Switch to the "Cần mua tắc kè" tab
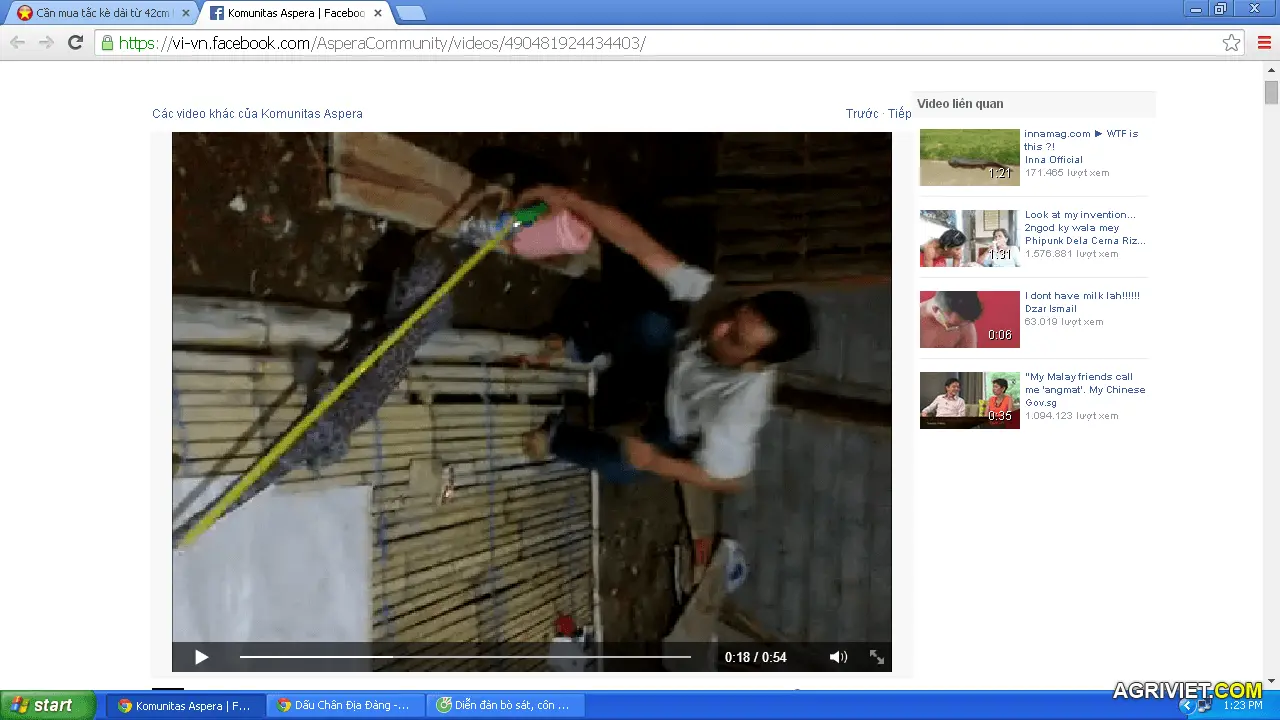This screenshot has height=720, width=1280. [x=100, y=13]
